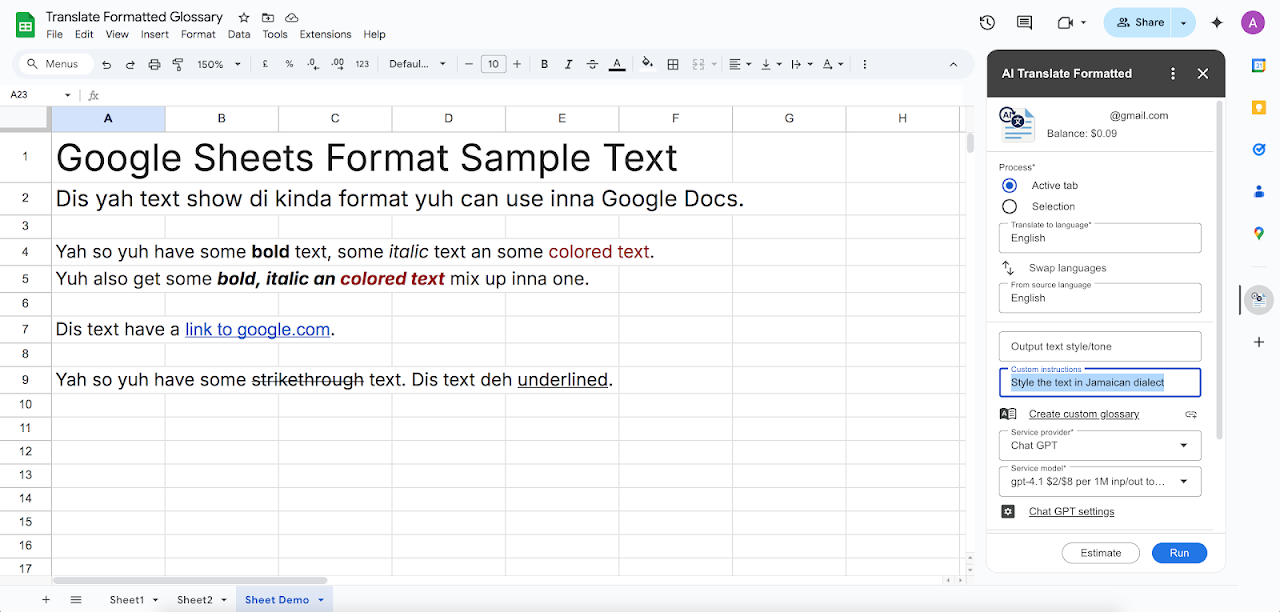
Task: Select the Selection radio option
Action: (x=1009, y=206)
